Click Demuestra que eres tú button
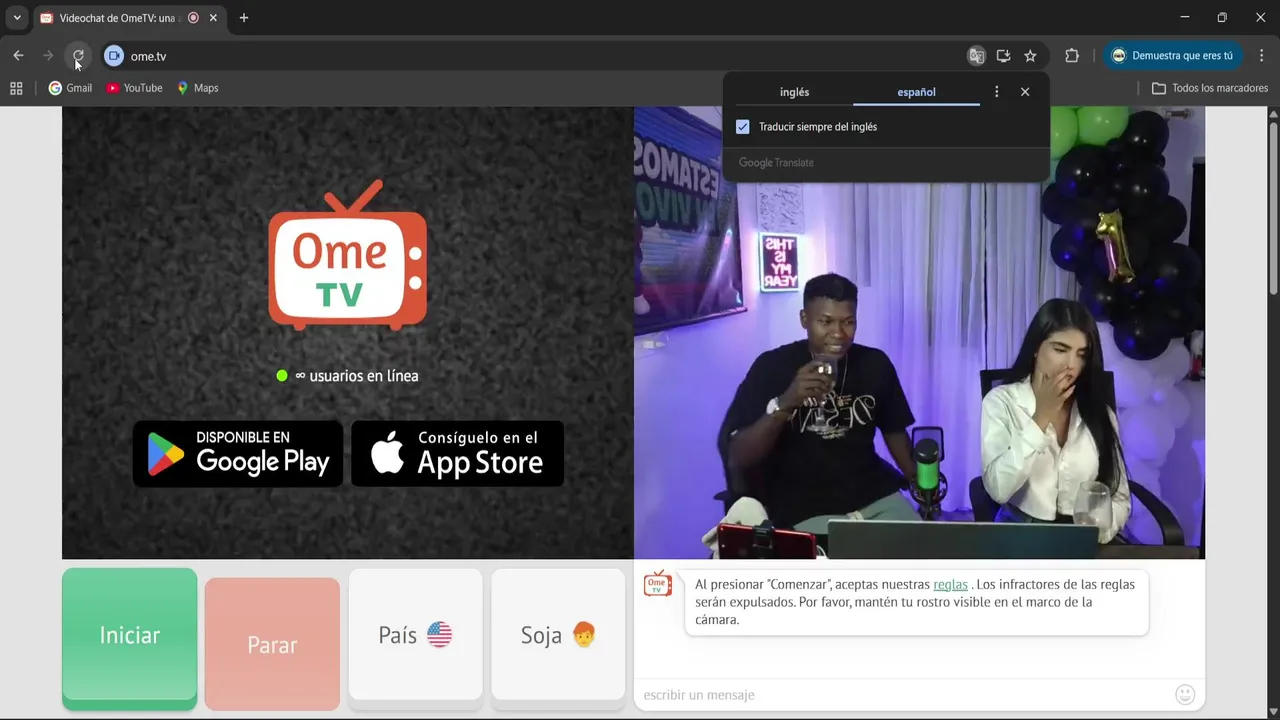1280x720 pixels. 1174,56
